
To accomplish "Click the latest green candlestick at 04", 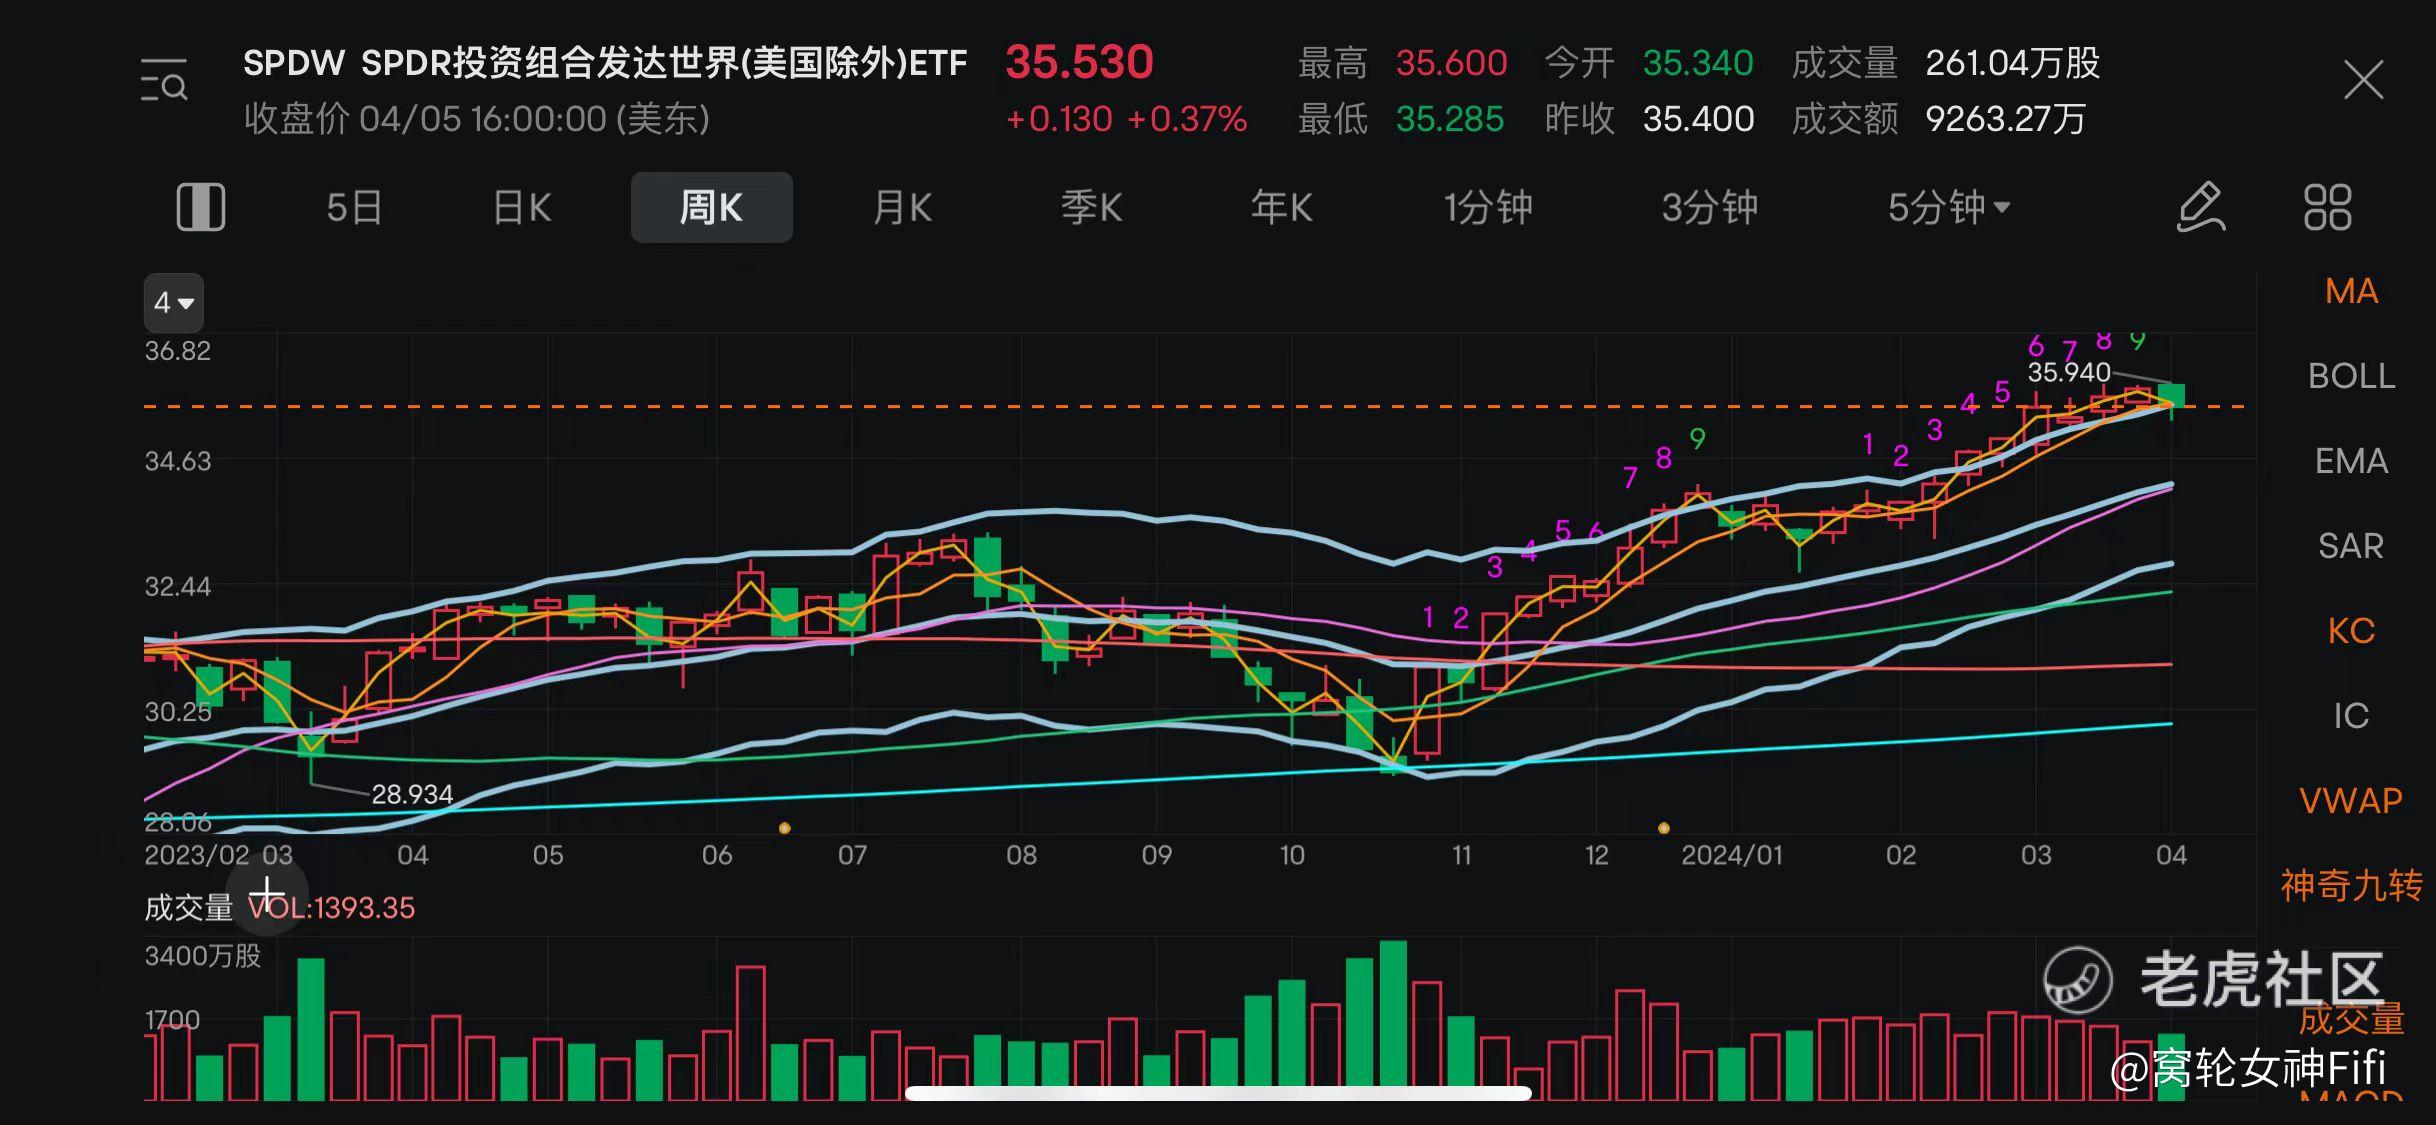I will [x=2171, y=397].
